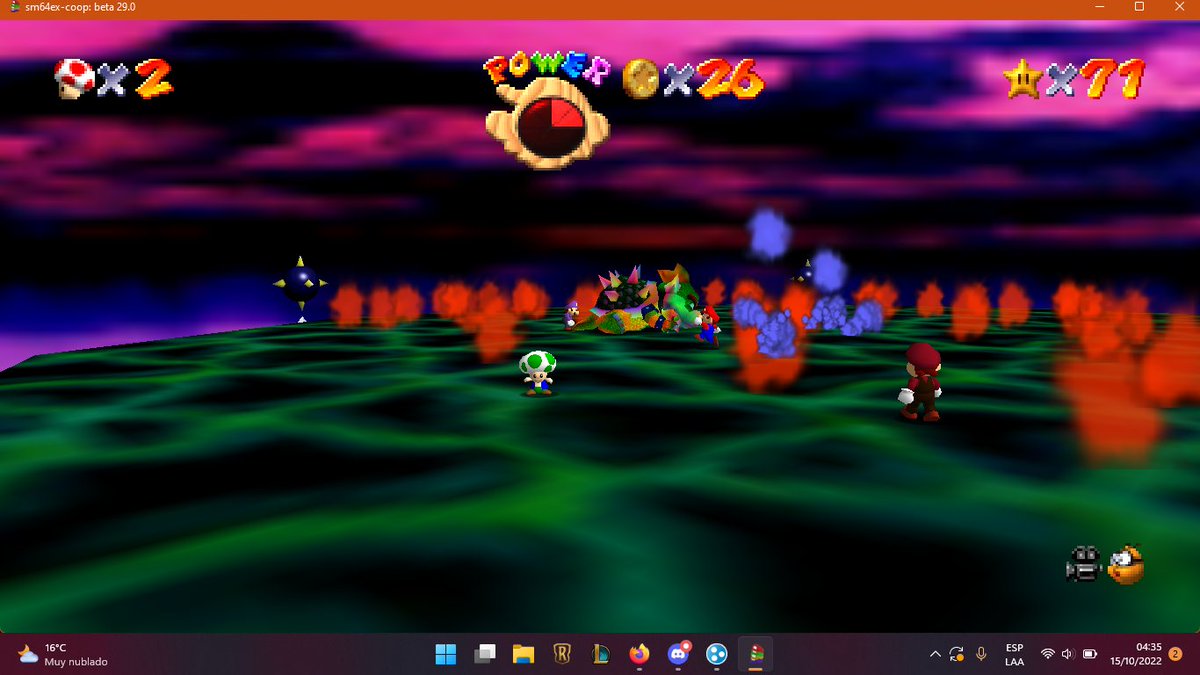
Task: Open Task View on the taskbar
Action: tap(485, 655)
